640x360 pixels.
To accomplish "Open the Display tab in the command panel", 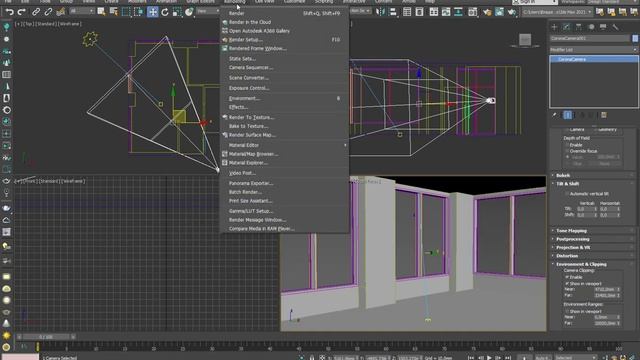I will click(x=603, y=27).
